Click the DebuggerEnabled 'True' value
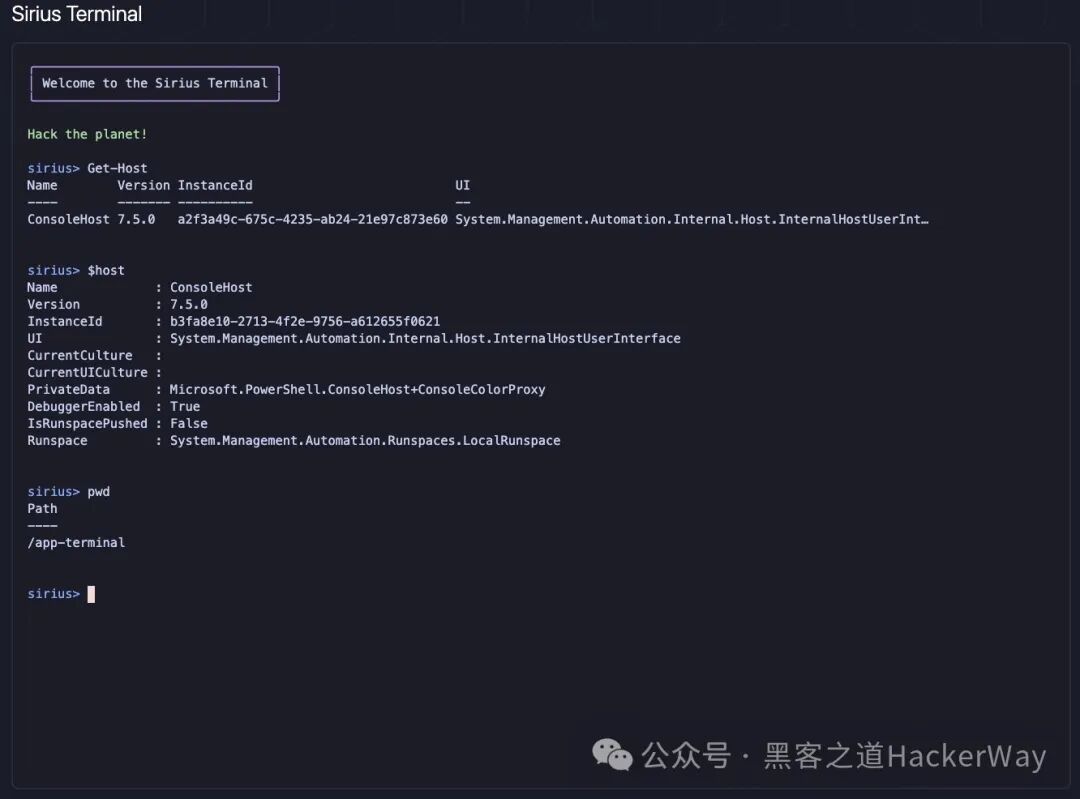This screenshot has height=799, width=1080. [x=185, y=406]
